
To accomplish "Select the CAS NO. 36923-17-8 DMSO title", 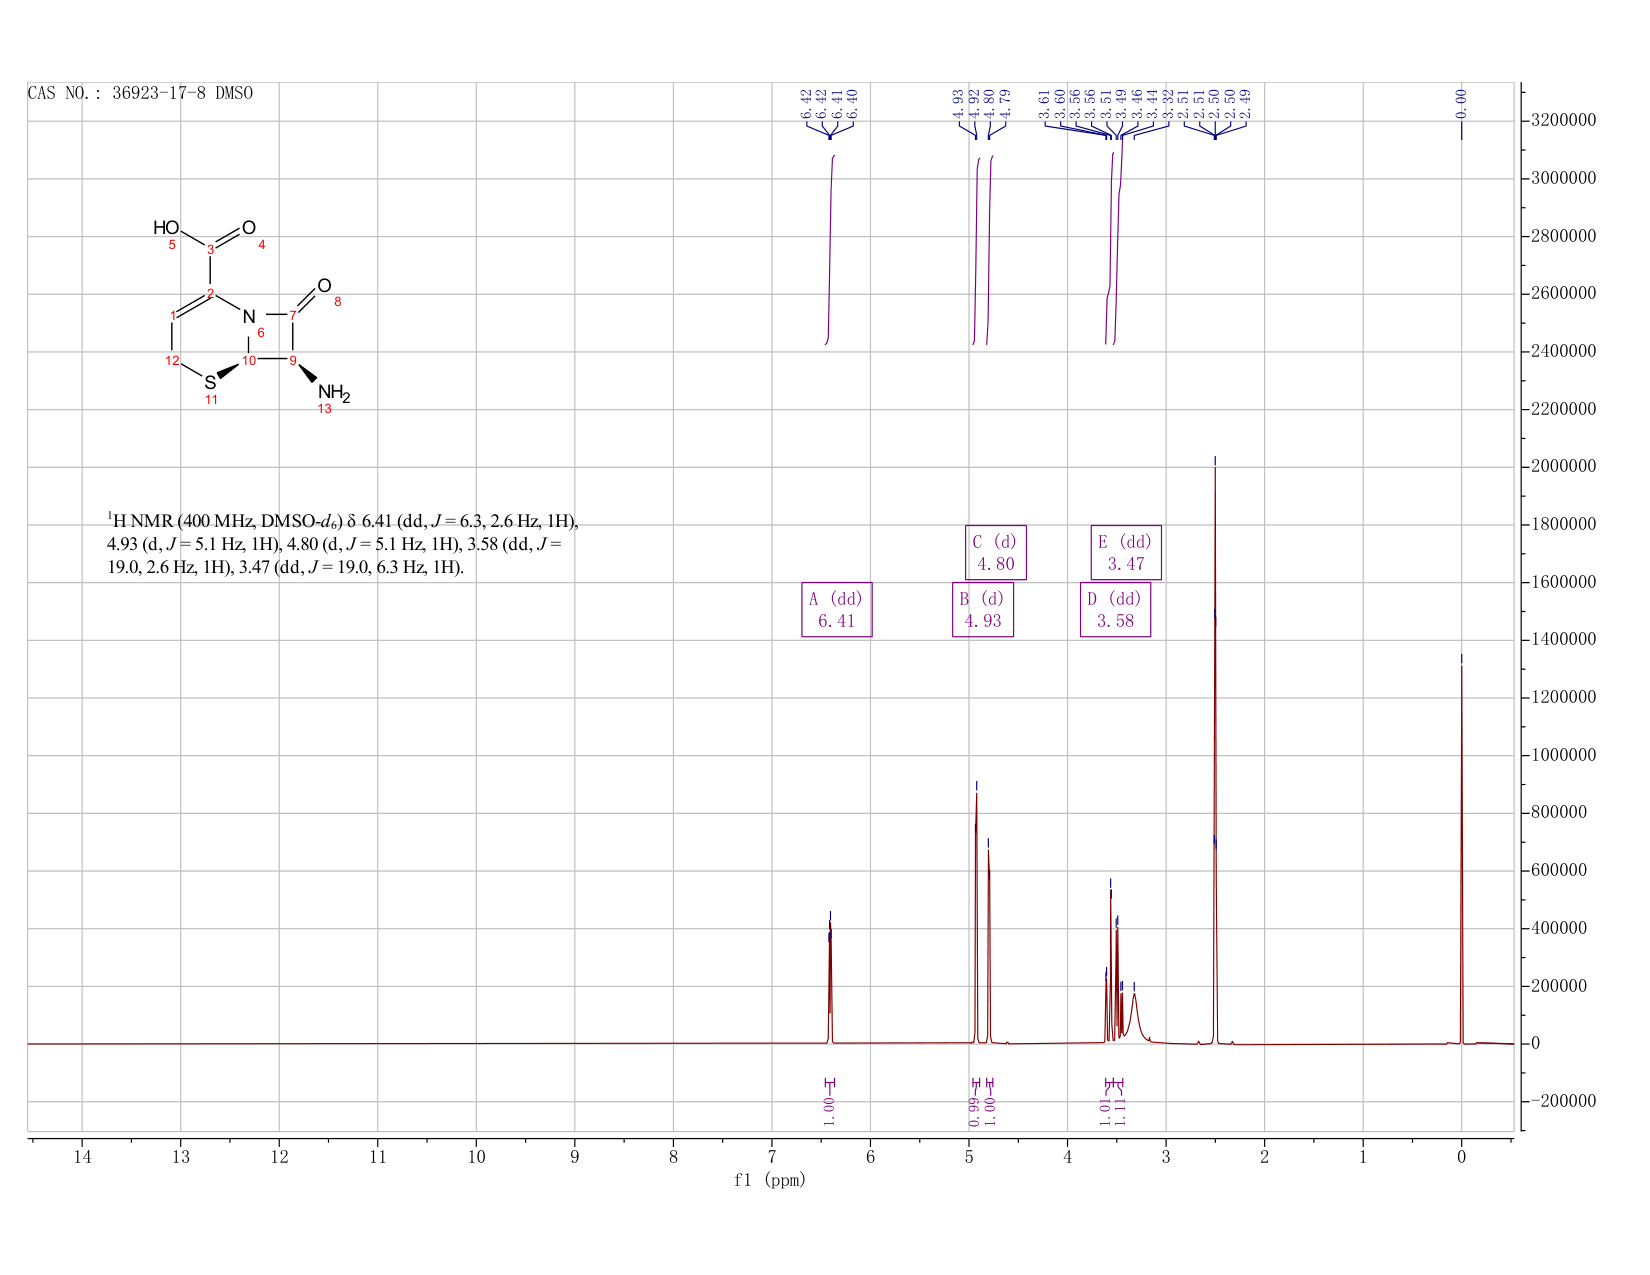I will pos(140,93).
